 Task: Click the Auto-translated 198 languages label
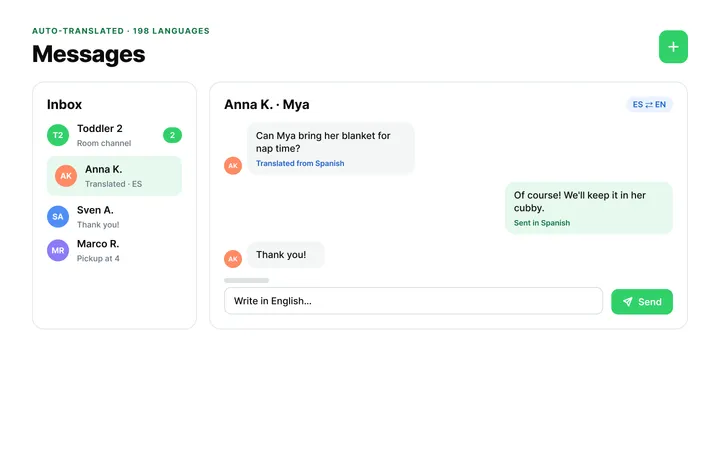pos(121,31)
